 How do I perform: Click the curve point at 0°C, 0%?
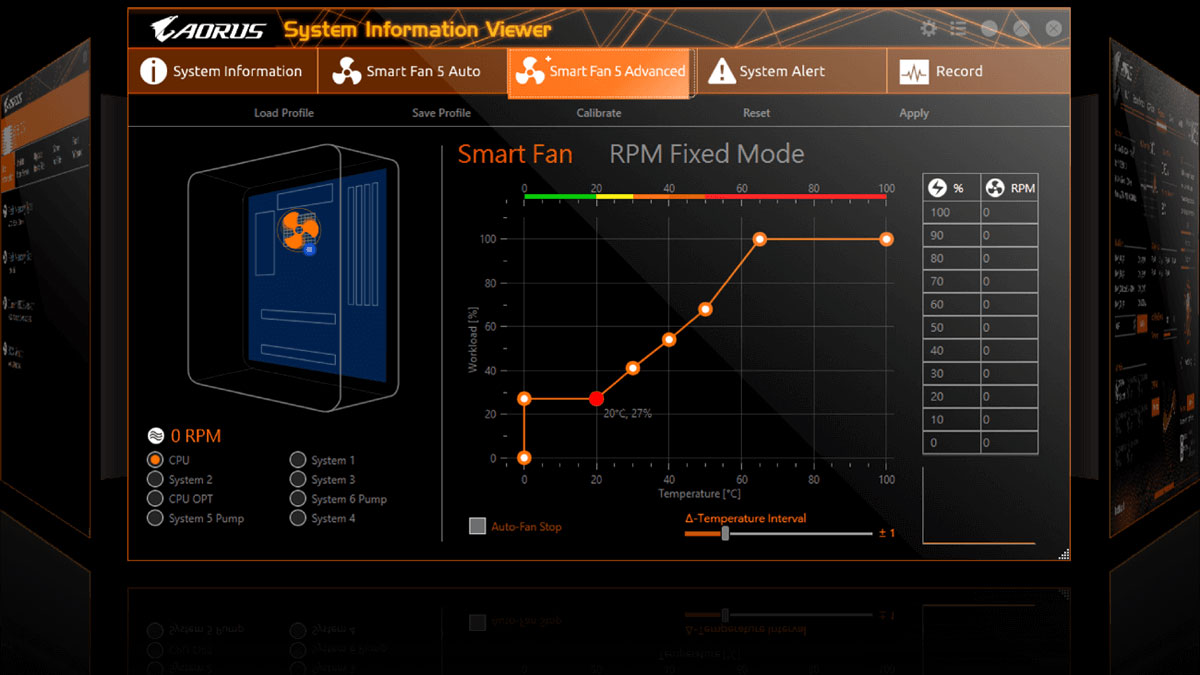click(524, 458)
